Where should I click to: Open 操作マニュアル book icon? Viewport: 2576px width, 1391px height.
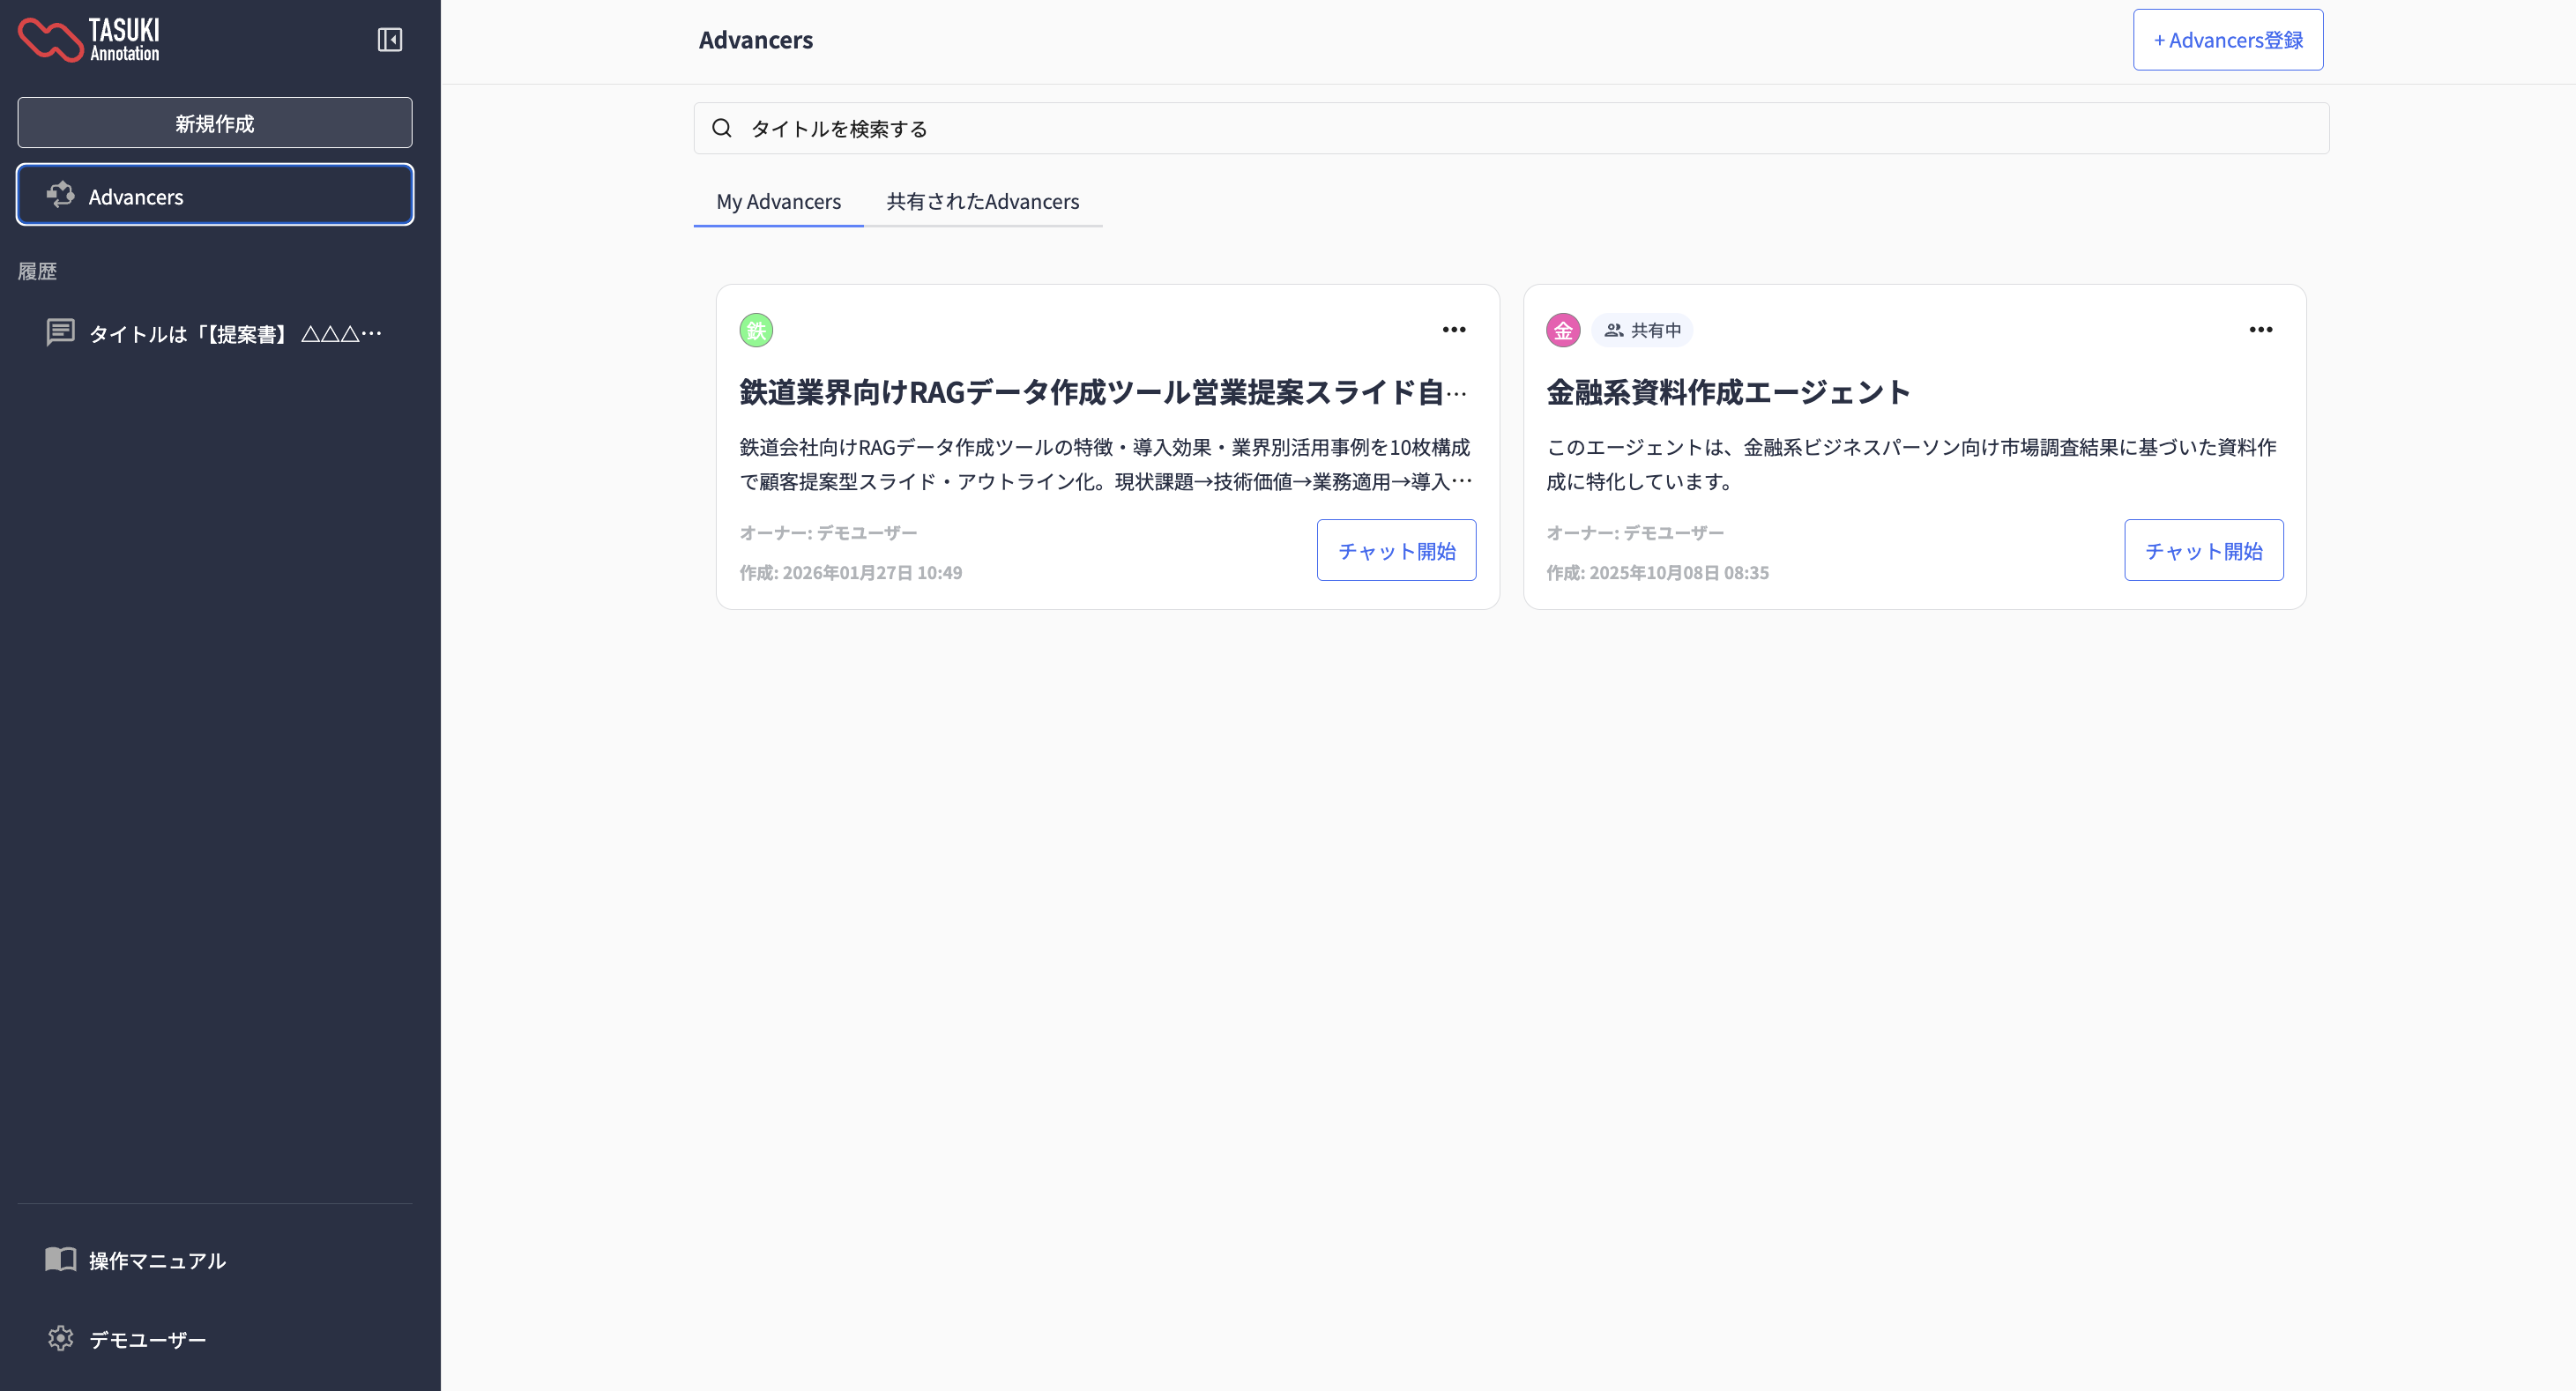pos(60,1259)
